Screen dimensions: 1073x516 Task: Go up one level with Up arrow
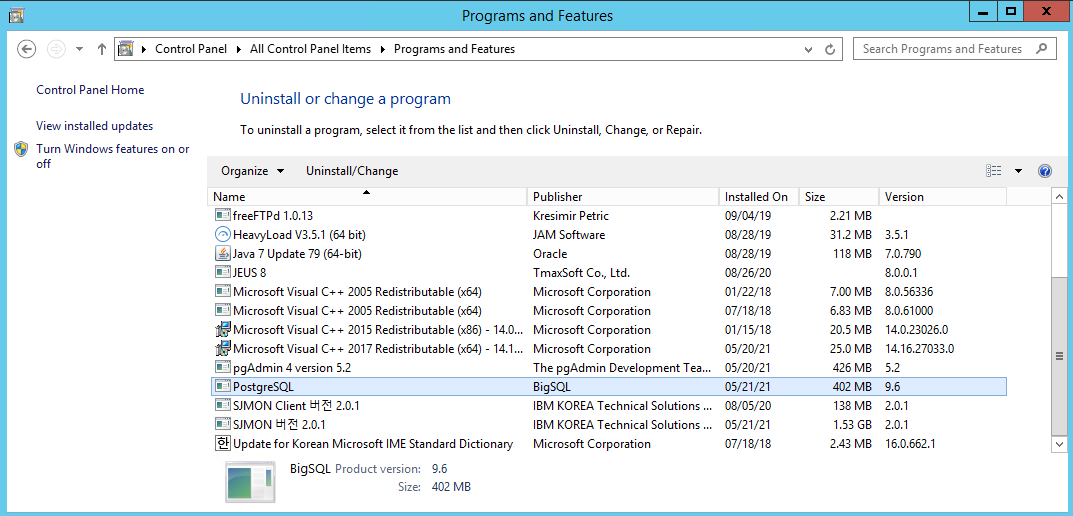coord(102,49)
